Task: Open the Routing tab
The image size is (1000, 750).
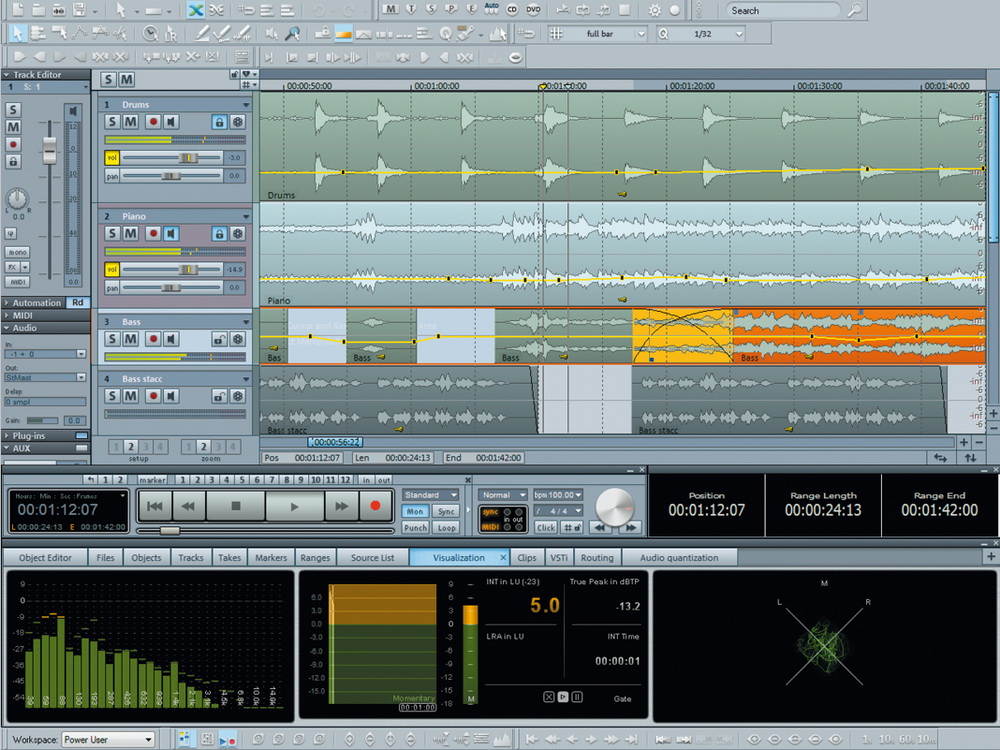Action: [597, 557]
